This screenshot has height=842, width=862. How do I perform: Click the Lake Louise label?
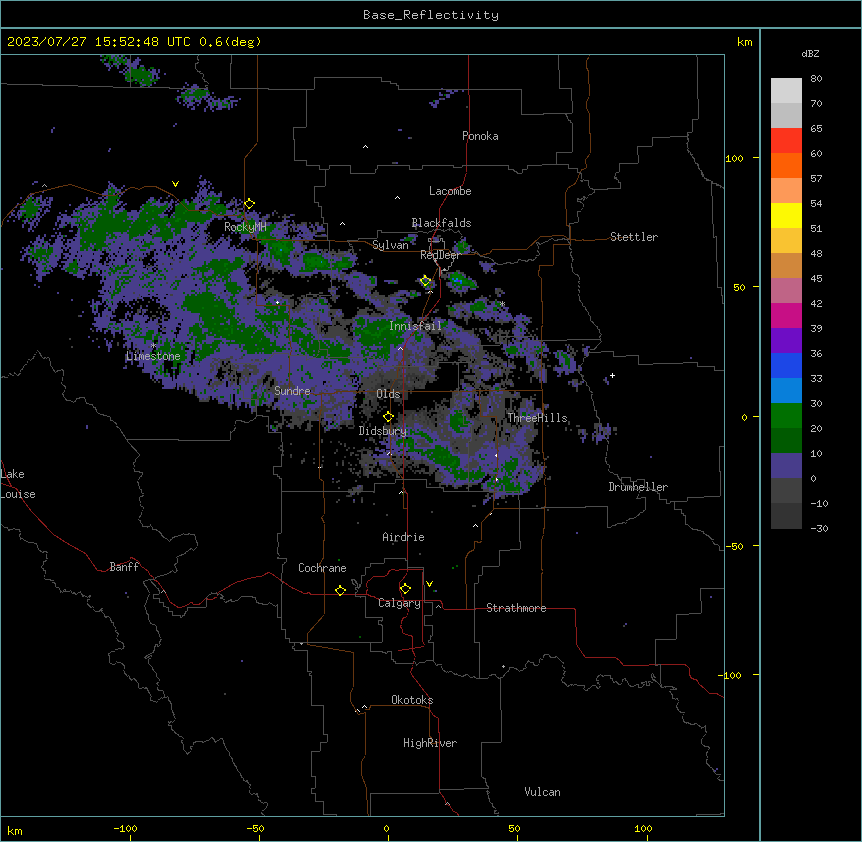click(x=18, y=484)
